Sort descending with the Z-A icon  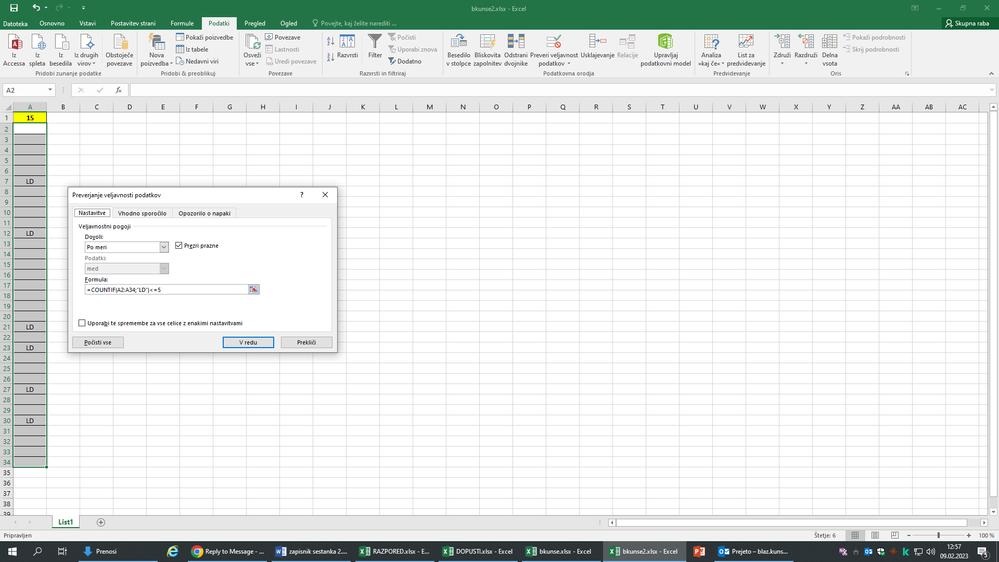point(331,57)
